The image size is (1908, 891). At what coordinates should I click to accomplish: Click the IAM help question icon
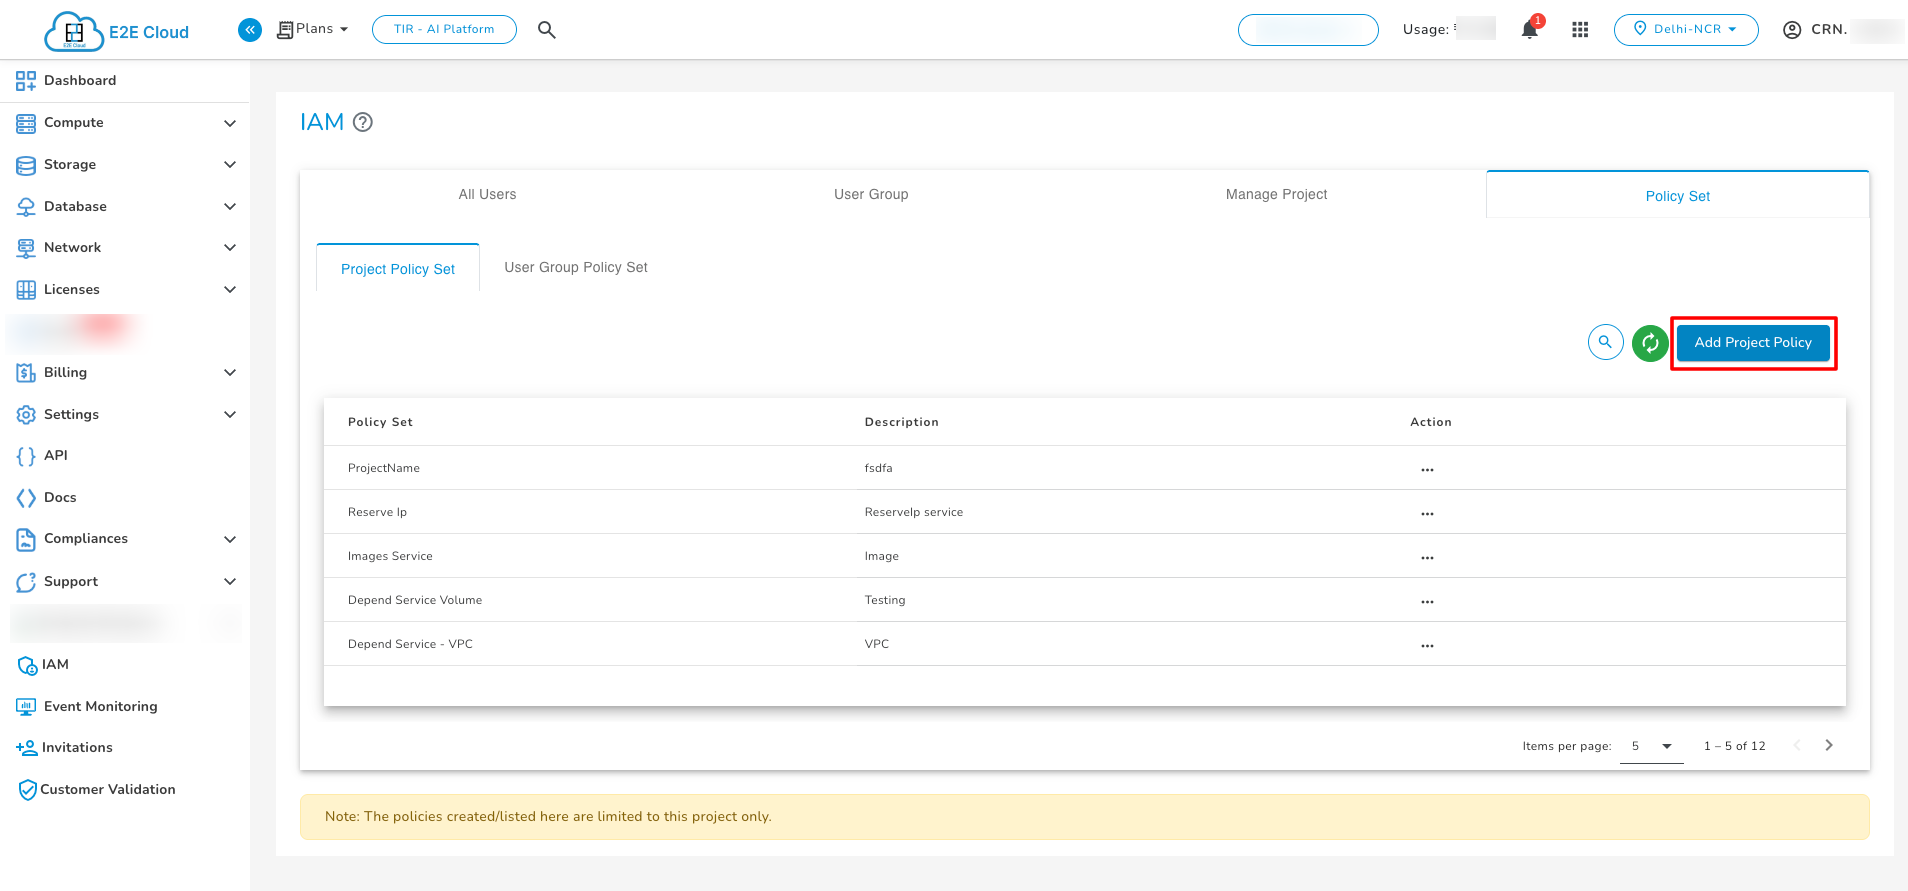[x=364, y=122]
